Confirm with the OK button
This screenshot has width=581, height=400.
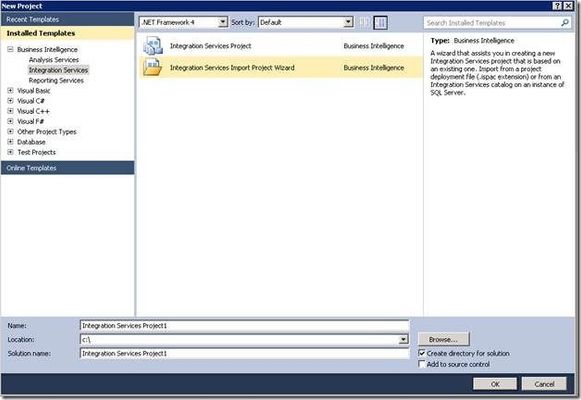(495, 384)
